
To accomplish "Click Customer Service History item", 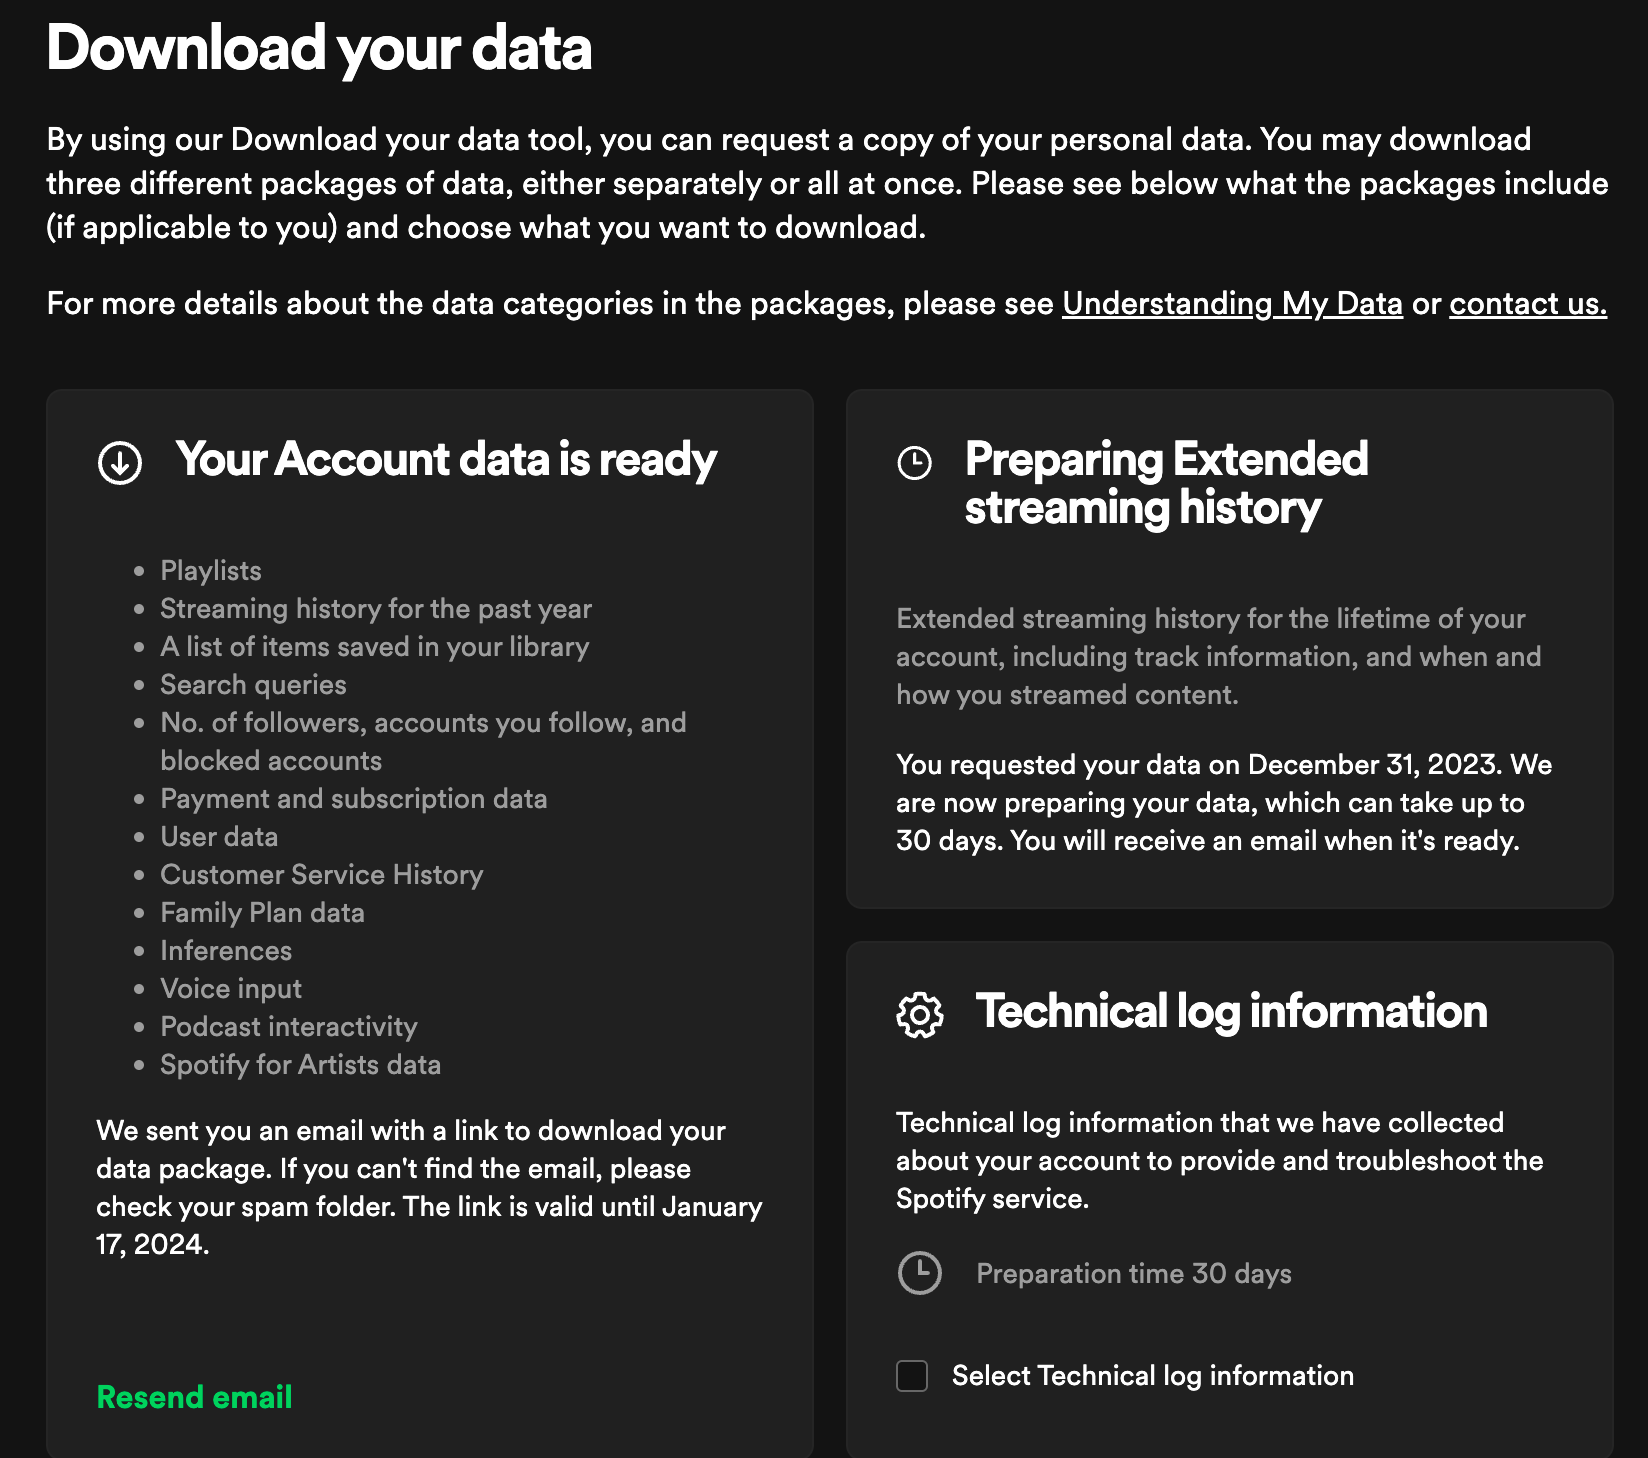I will click(322, 875).
